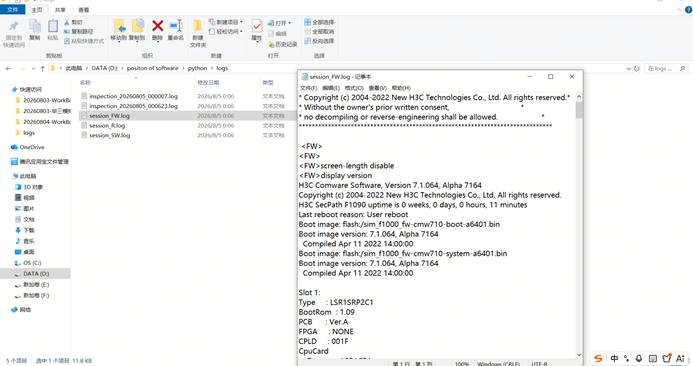This screenshot has height=366, width=693.
Task: Jump to DATA (D:) in the breadcrumb
Action: [104, 69]
